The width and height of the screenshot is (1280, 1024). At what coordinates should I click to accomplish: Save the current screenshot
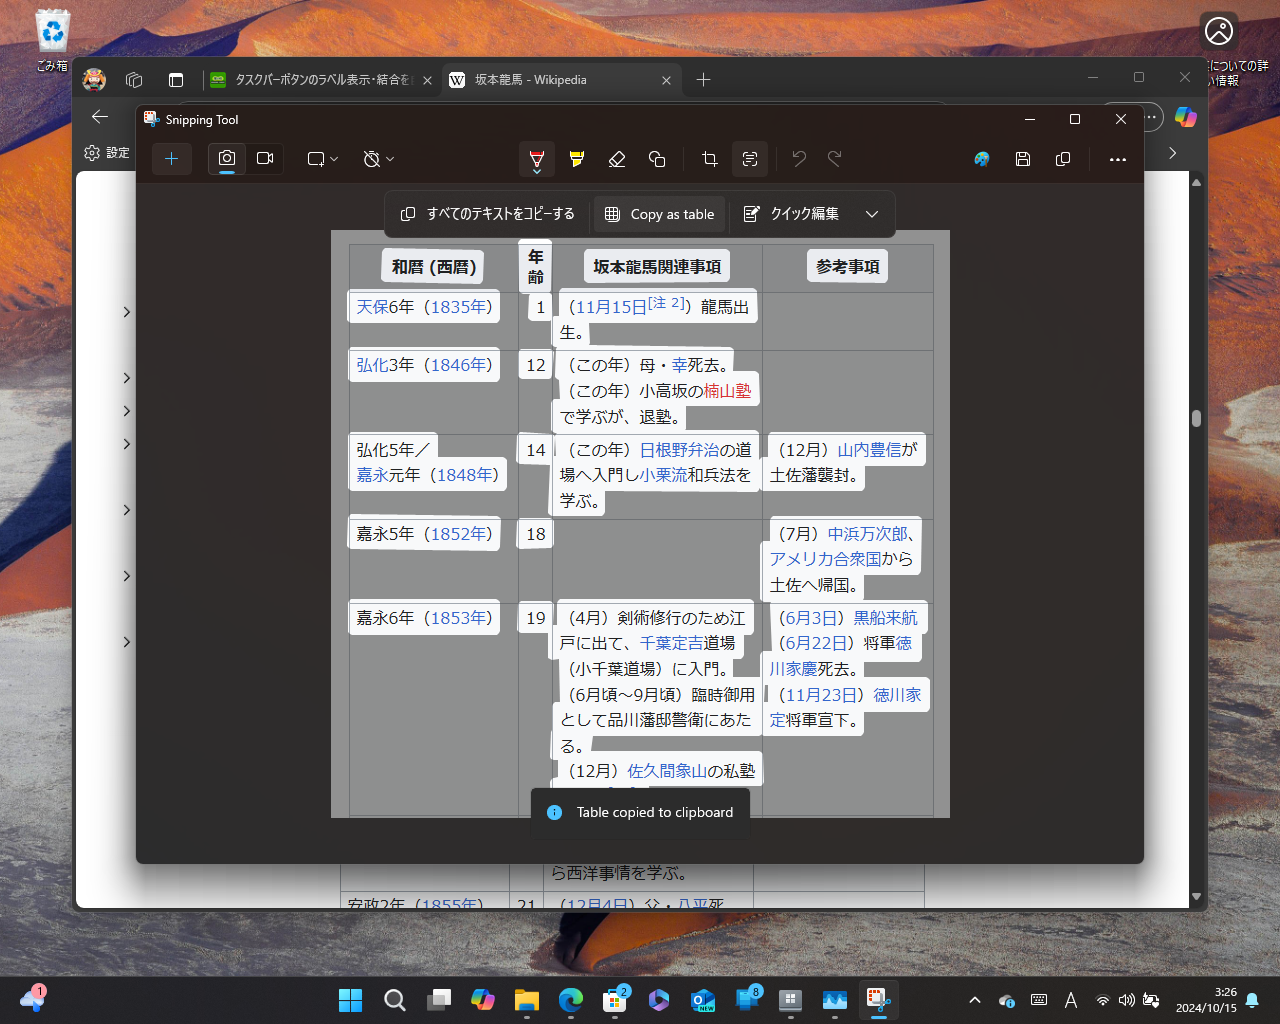(1022, 158)
